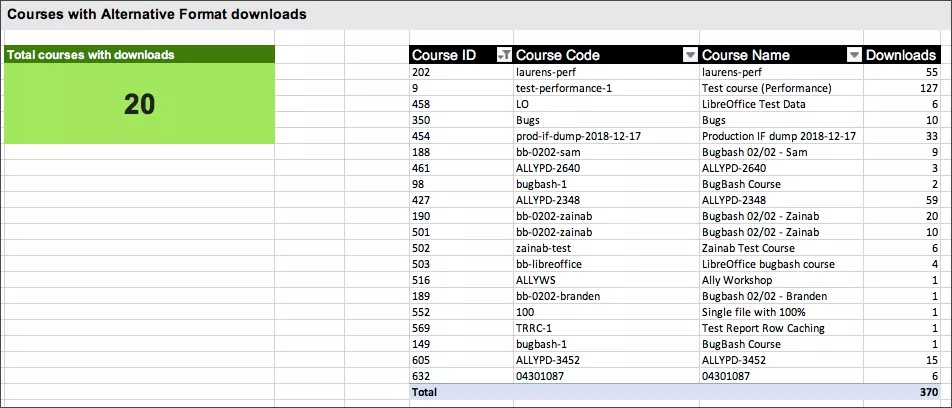Click the 'TRRC-1' course code cell
Image resolution: width=952 pixels, height=408 pixels.
click(x=536, y=328)
